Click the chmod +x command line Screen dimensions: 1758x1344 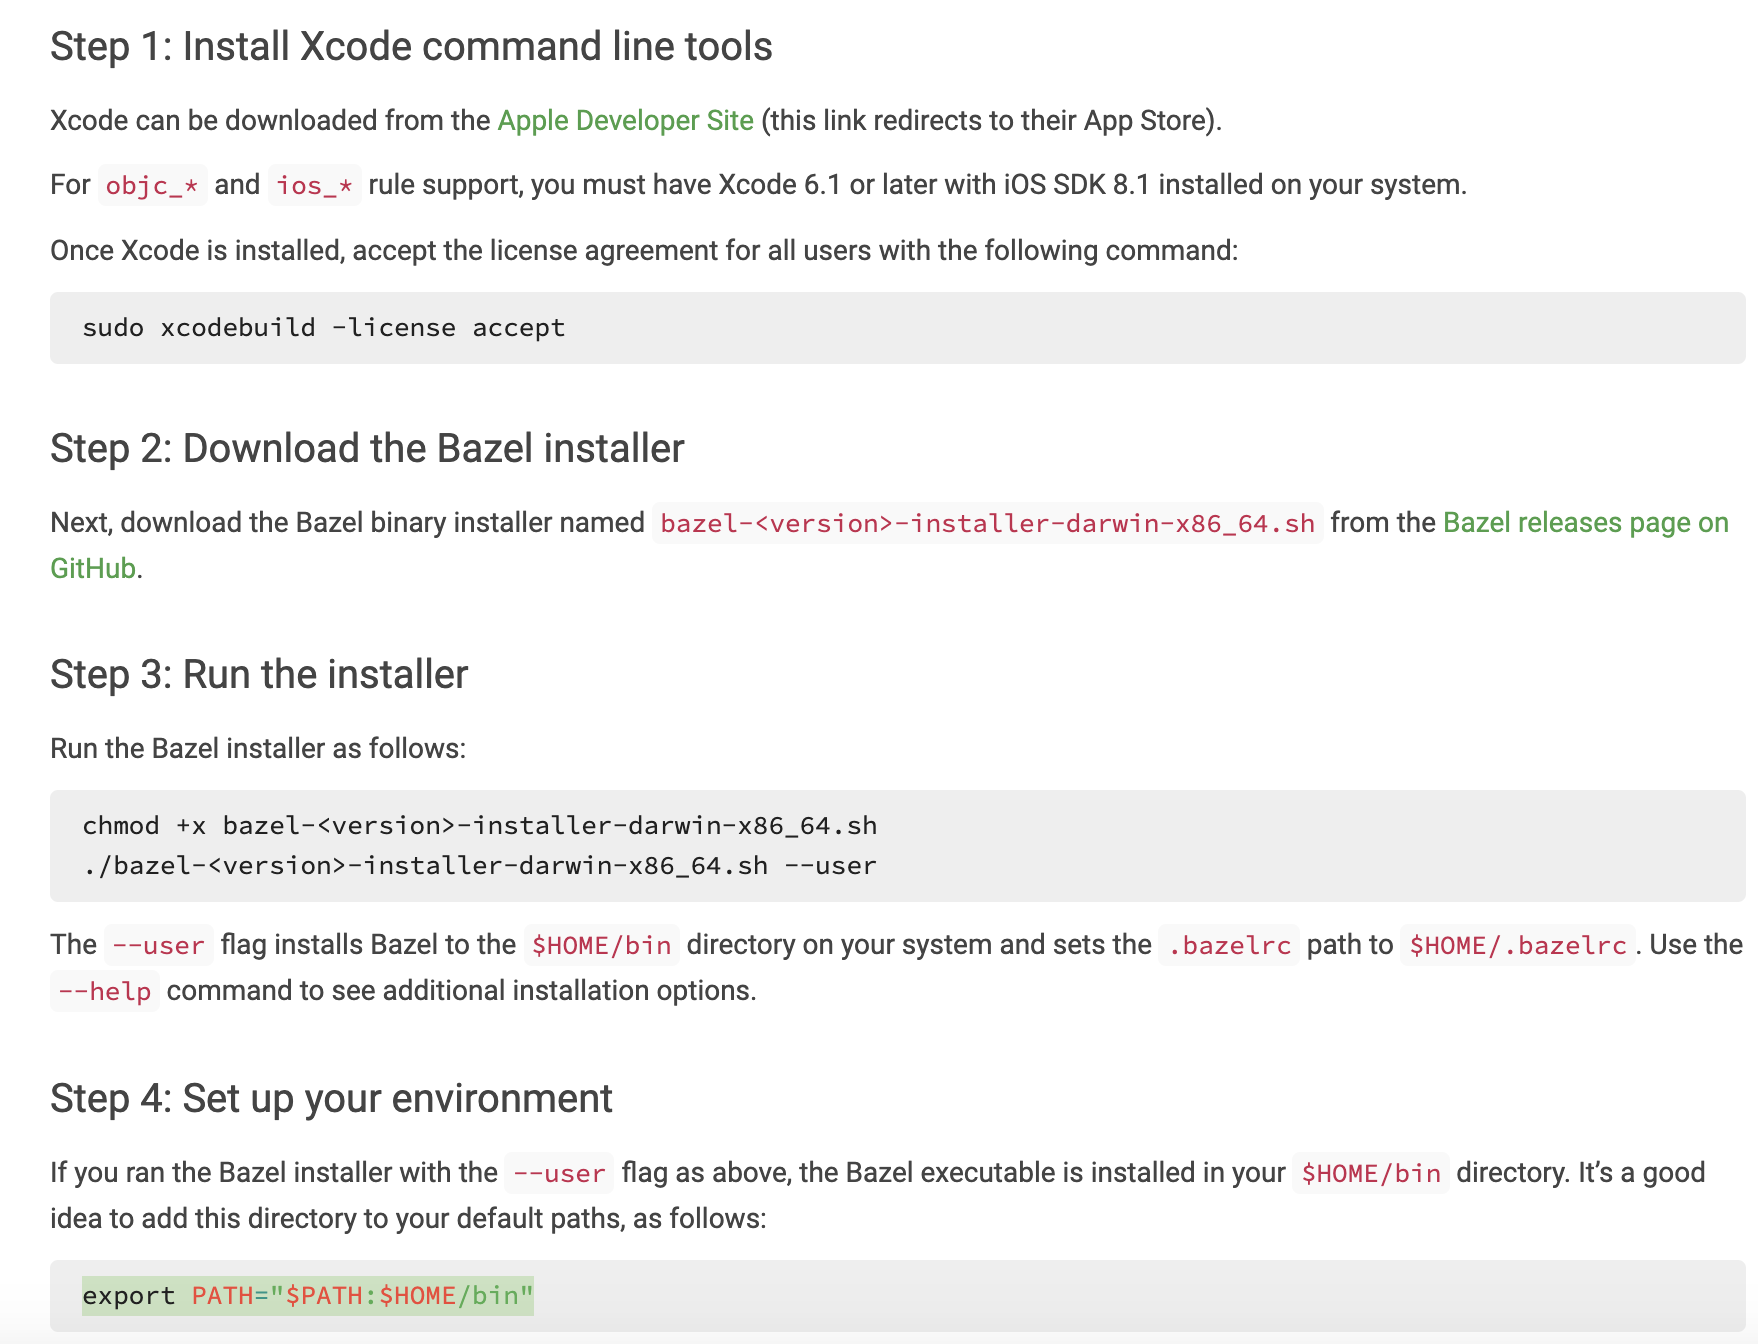480,825
